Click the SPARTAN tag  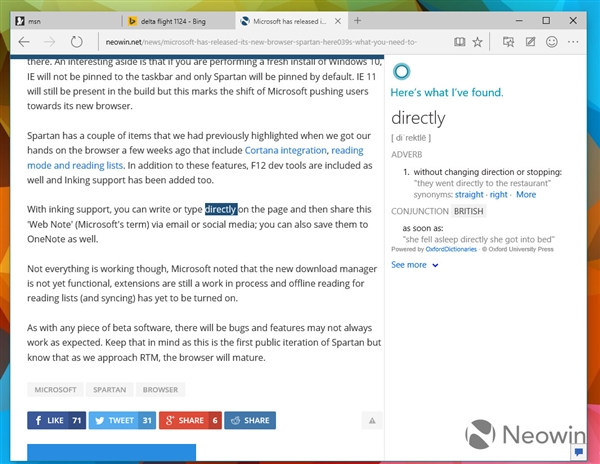109,389
